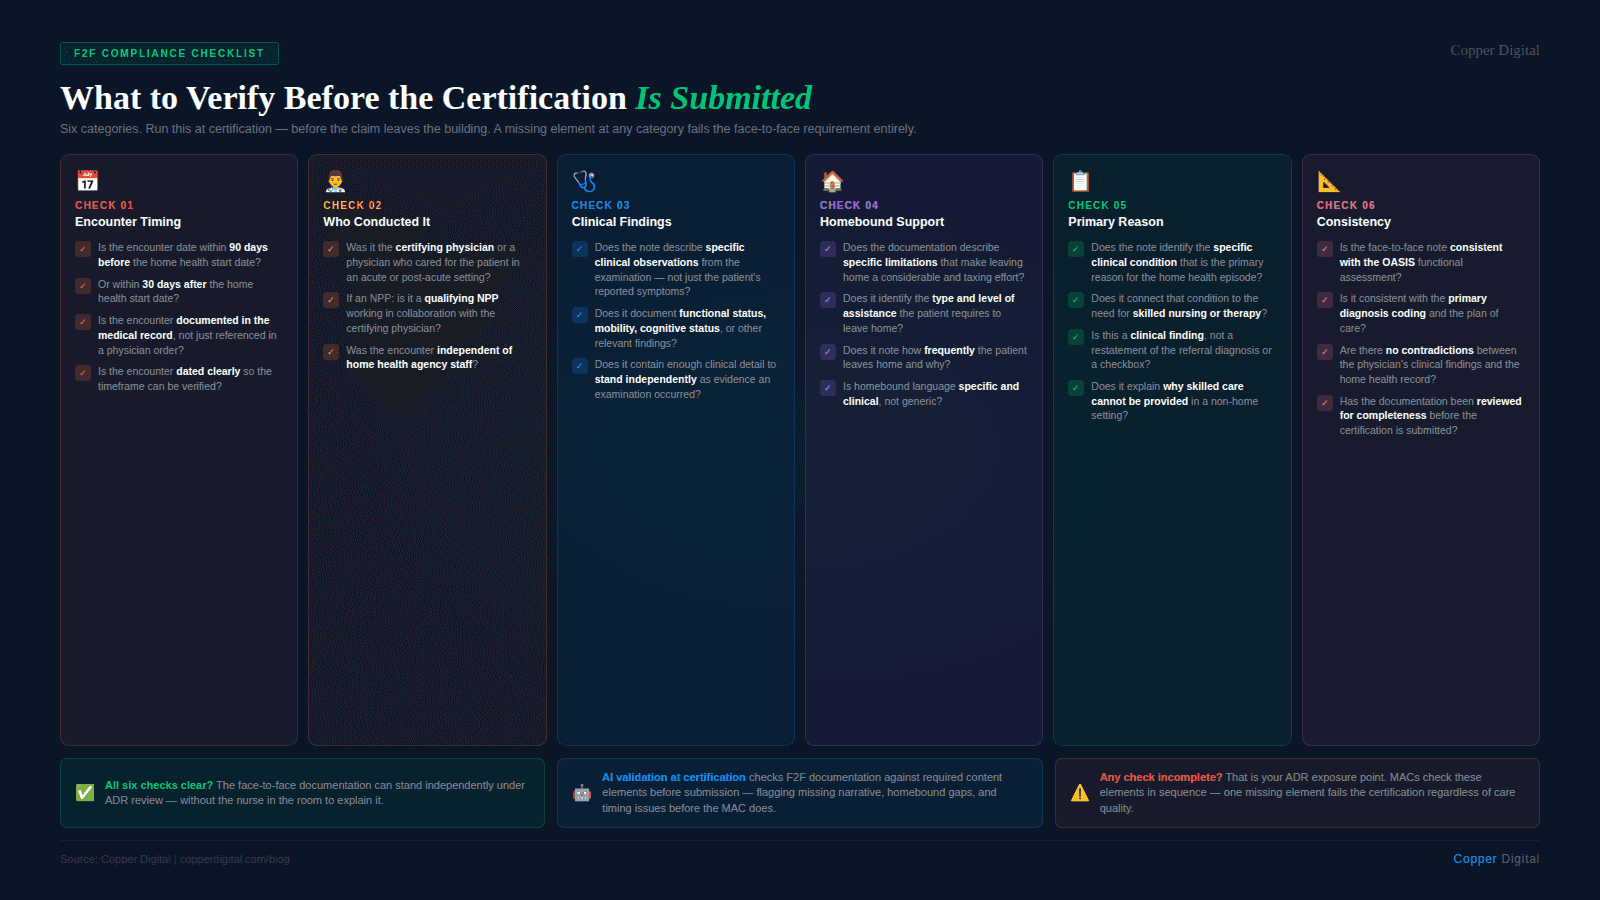Toggle the homebound language specific and clinical checkbox
The width and height of the screenshot is (1600, 900).
pyautogui.click(x=827, y=388)
